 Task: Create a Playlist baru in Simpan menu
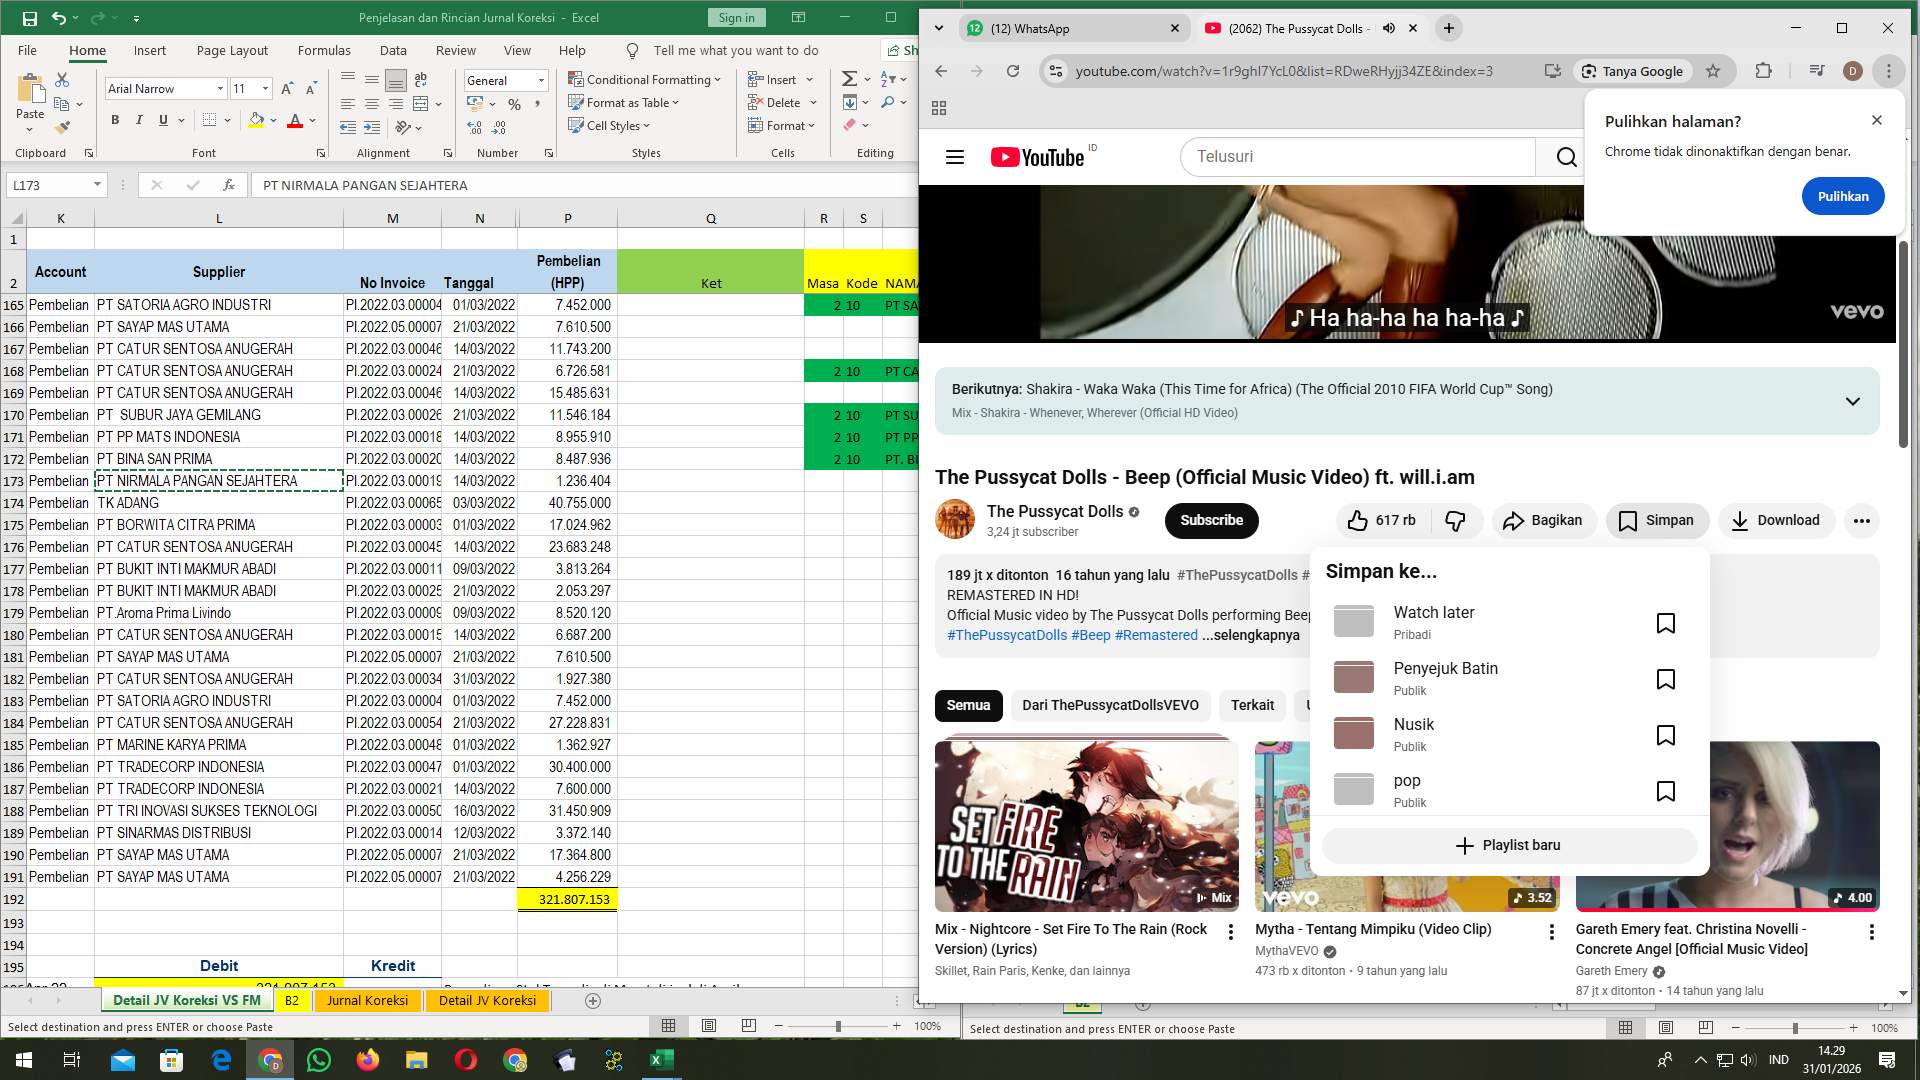click(x=1508, y=845)
